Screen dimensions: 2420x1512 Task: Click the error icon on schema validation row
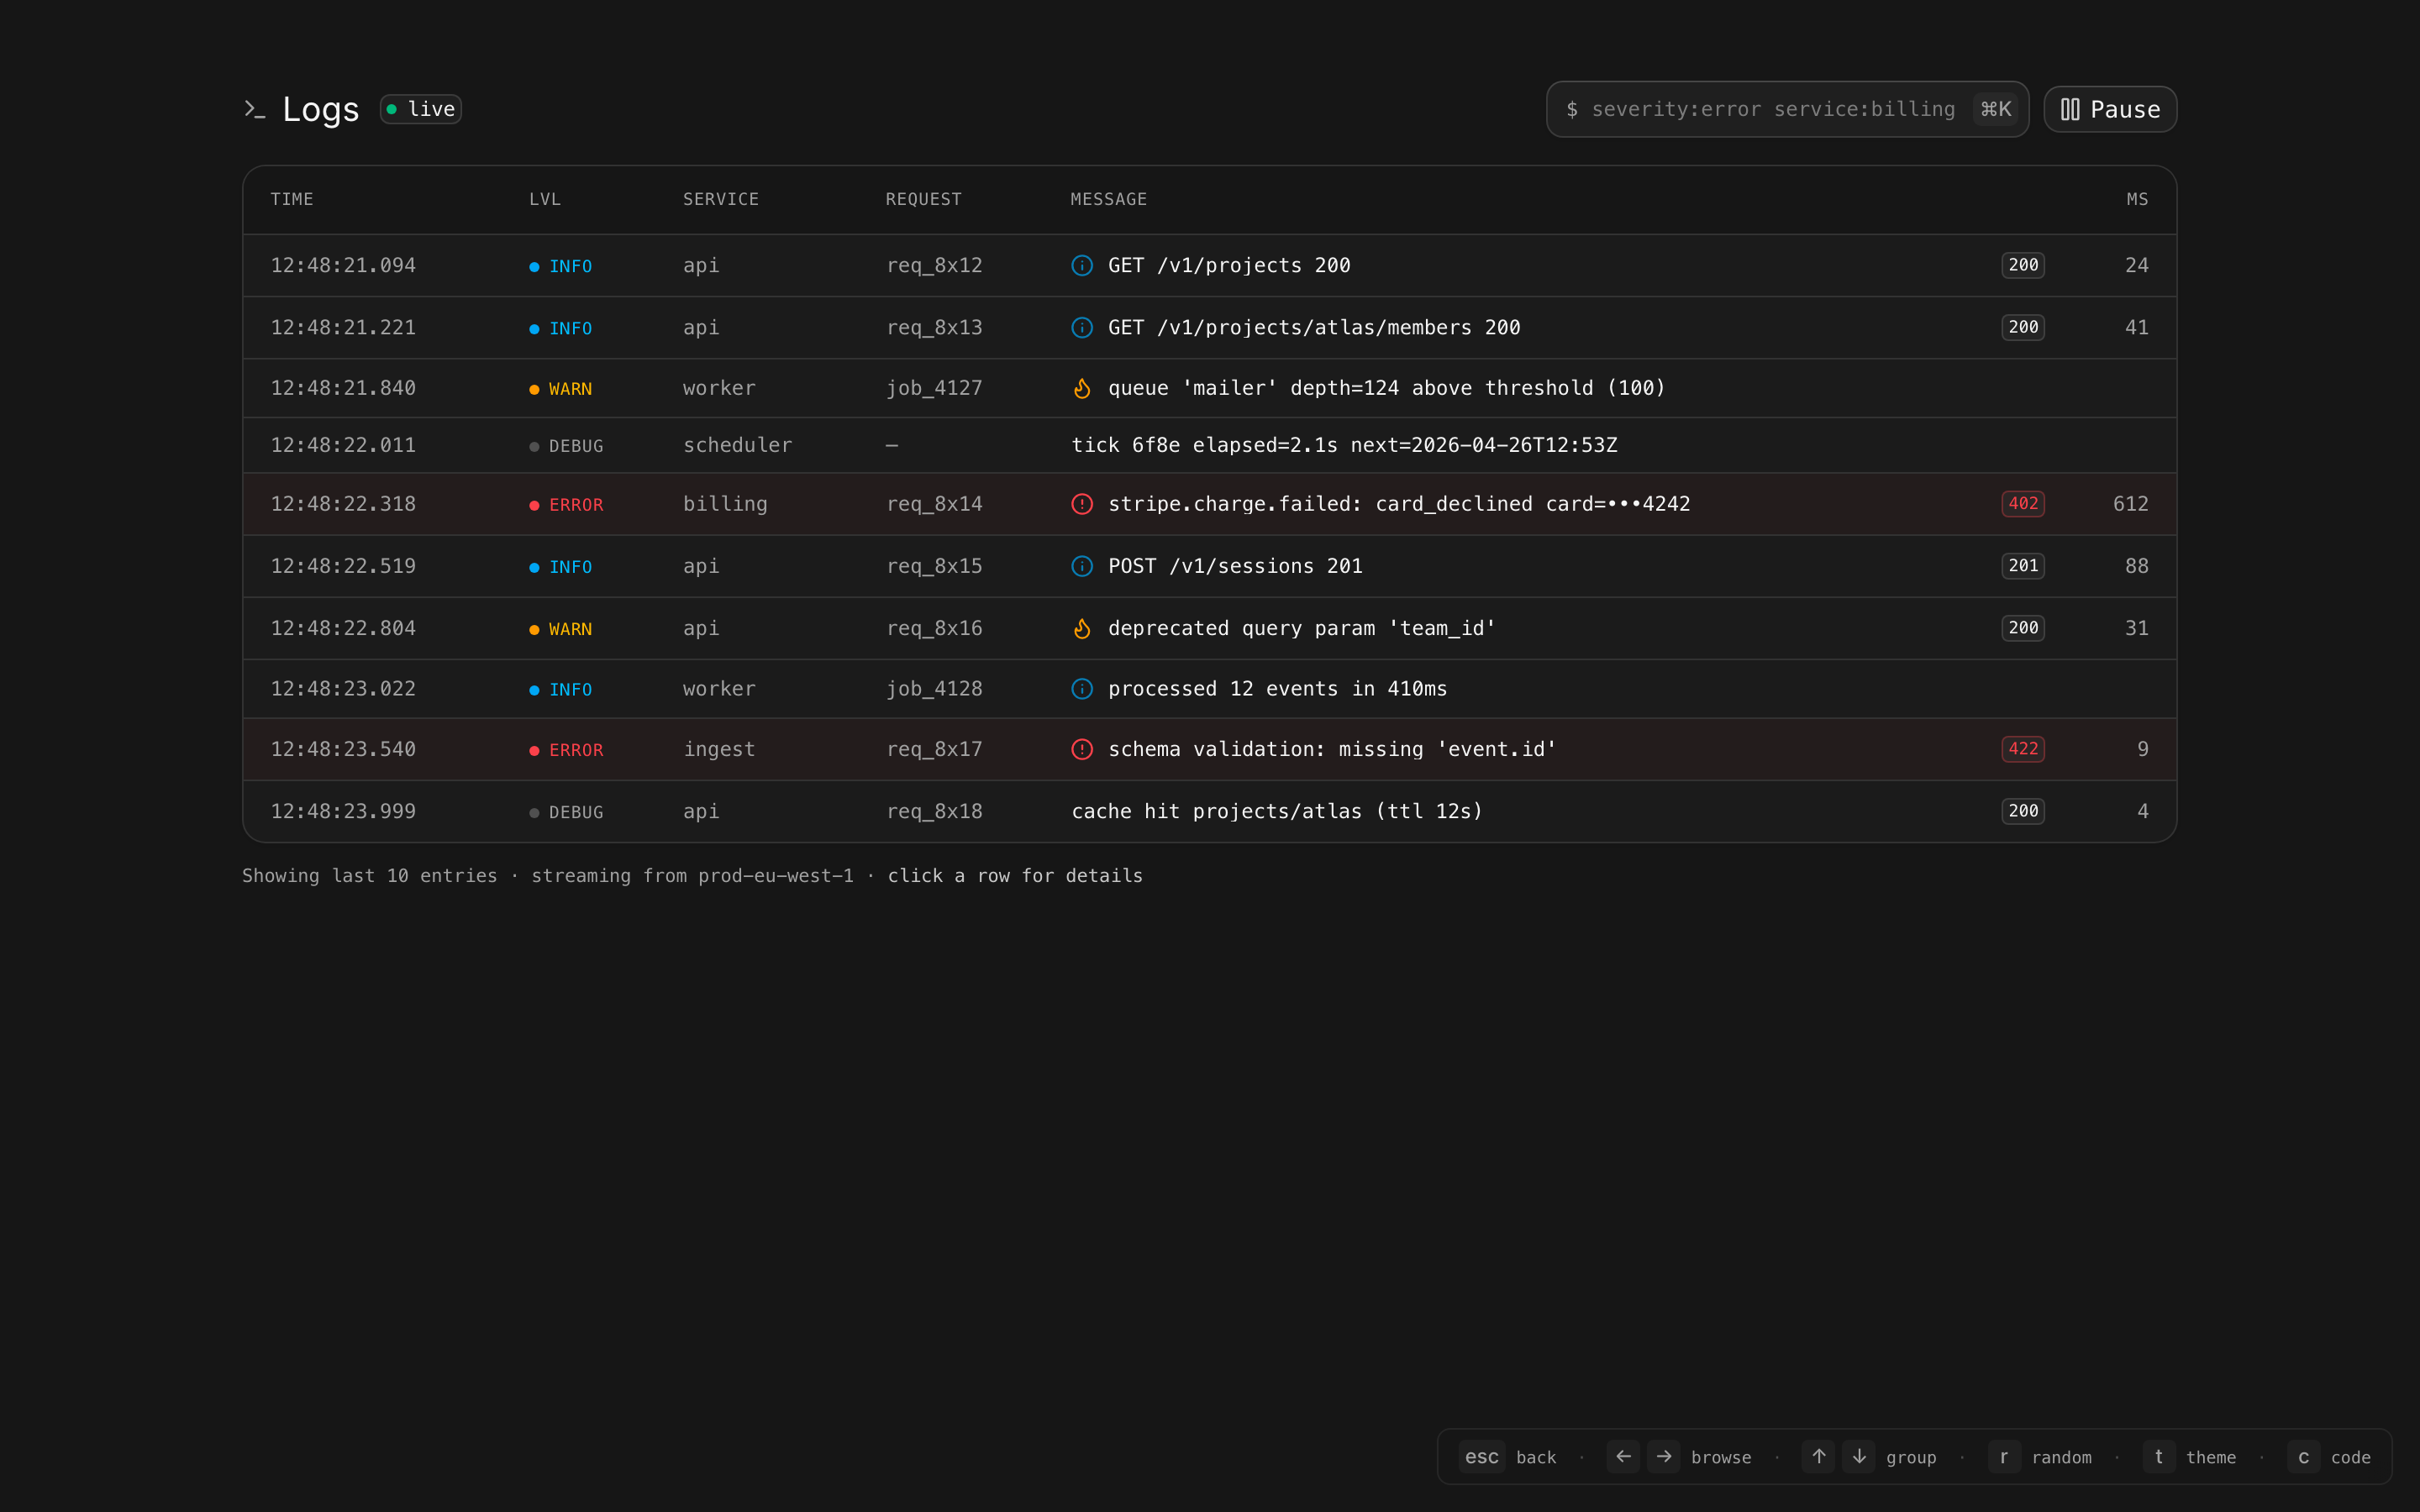coord(1082,749)
